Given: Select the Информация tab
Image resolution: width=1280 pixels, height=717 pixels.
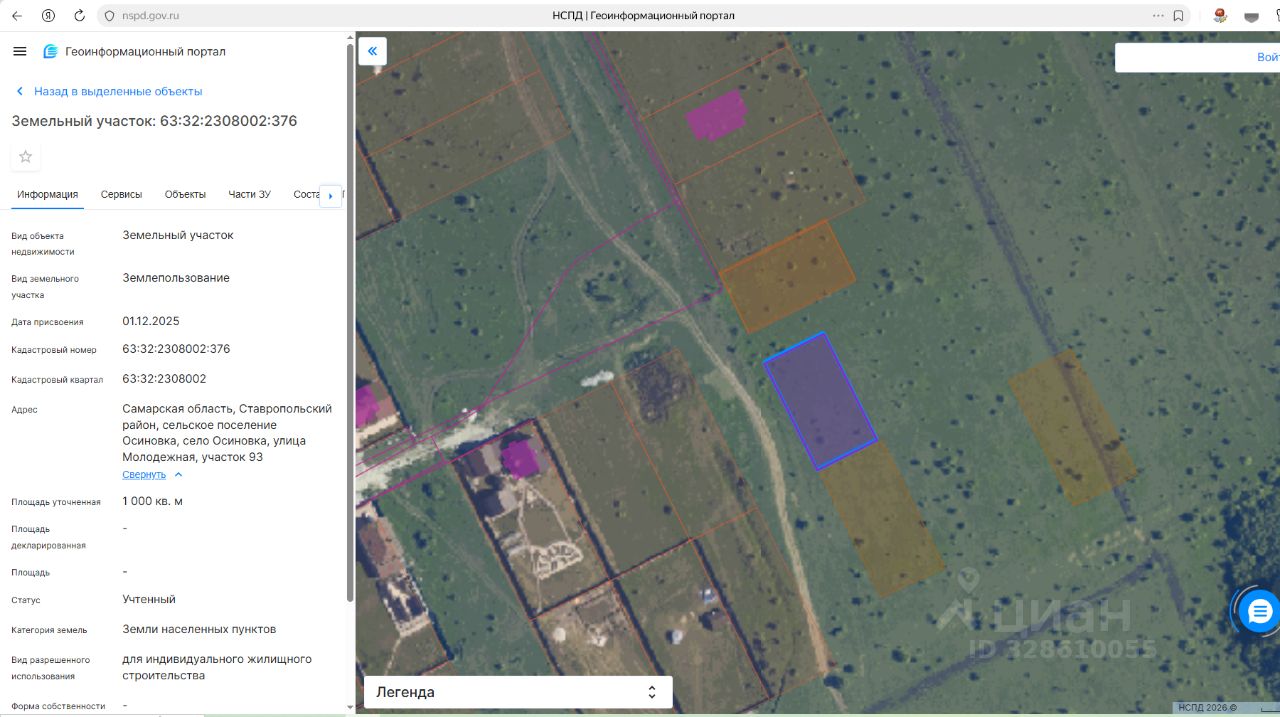Looking at the screenshot, I should pyautogui.click(x=47, y=194).
